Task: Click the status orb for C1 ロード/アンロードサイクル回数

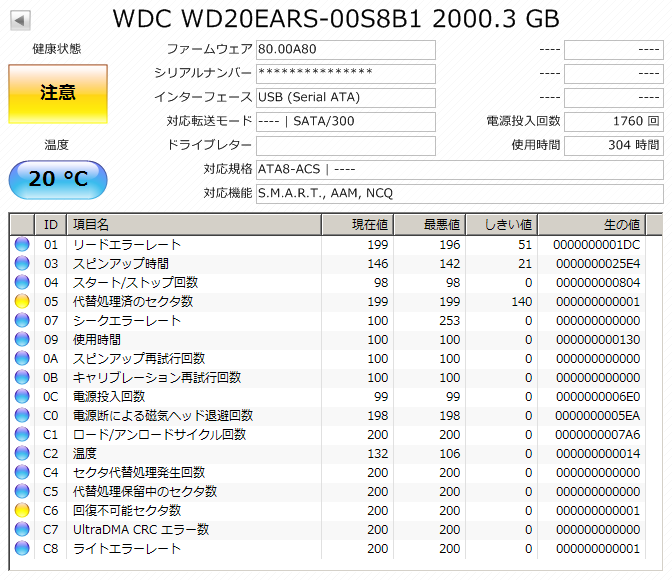Action: [22, 434]
